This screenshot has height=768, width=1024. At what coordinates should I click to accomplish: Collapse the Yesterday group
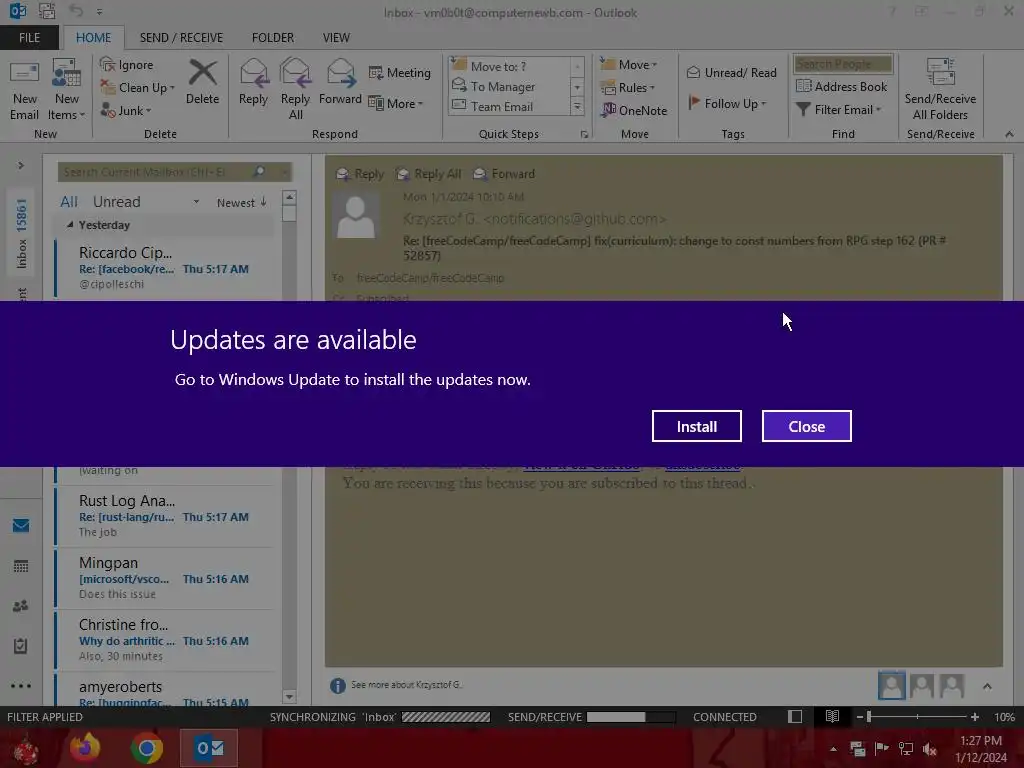point(70,225)
